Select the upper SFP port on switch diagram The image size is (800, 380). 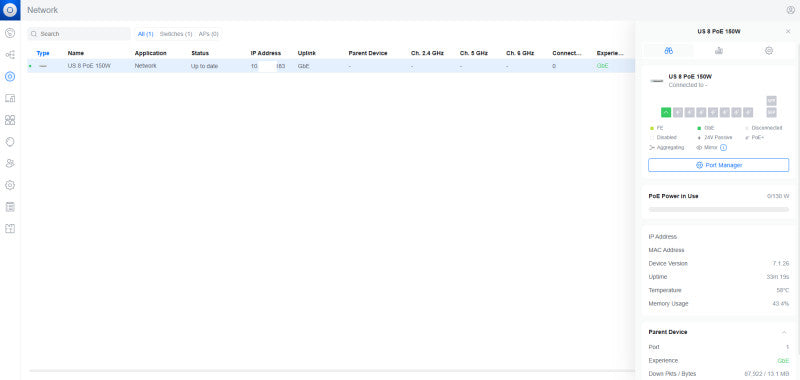[771, 100]
